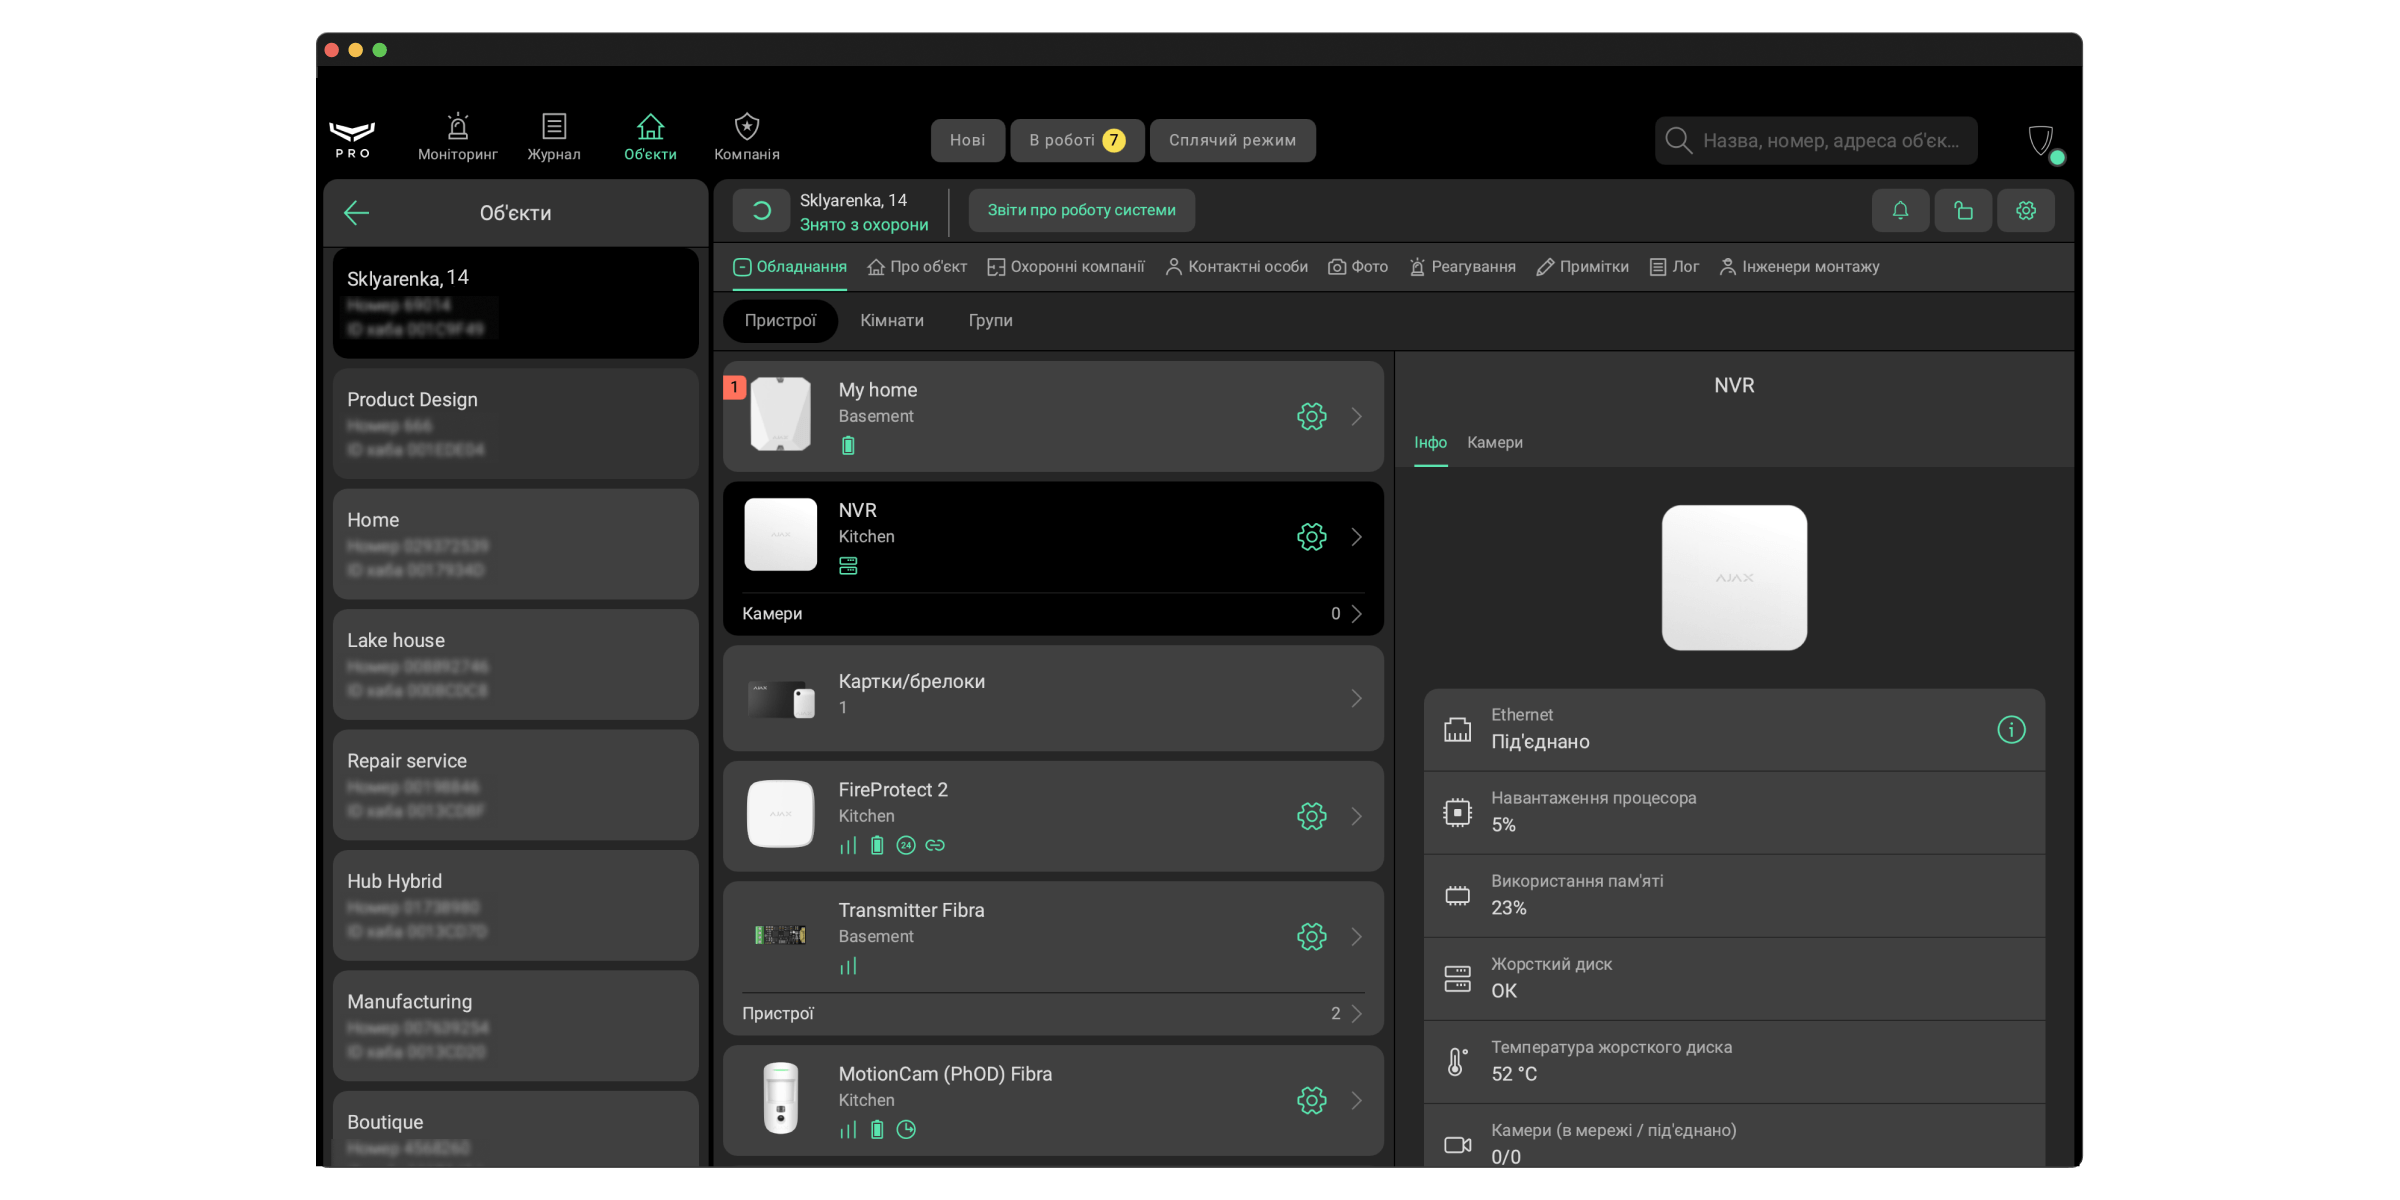Click the object settings gear in header

click(2026, 211)
